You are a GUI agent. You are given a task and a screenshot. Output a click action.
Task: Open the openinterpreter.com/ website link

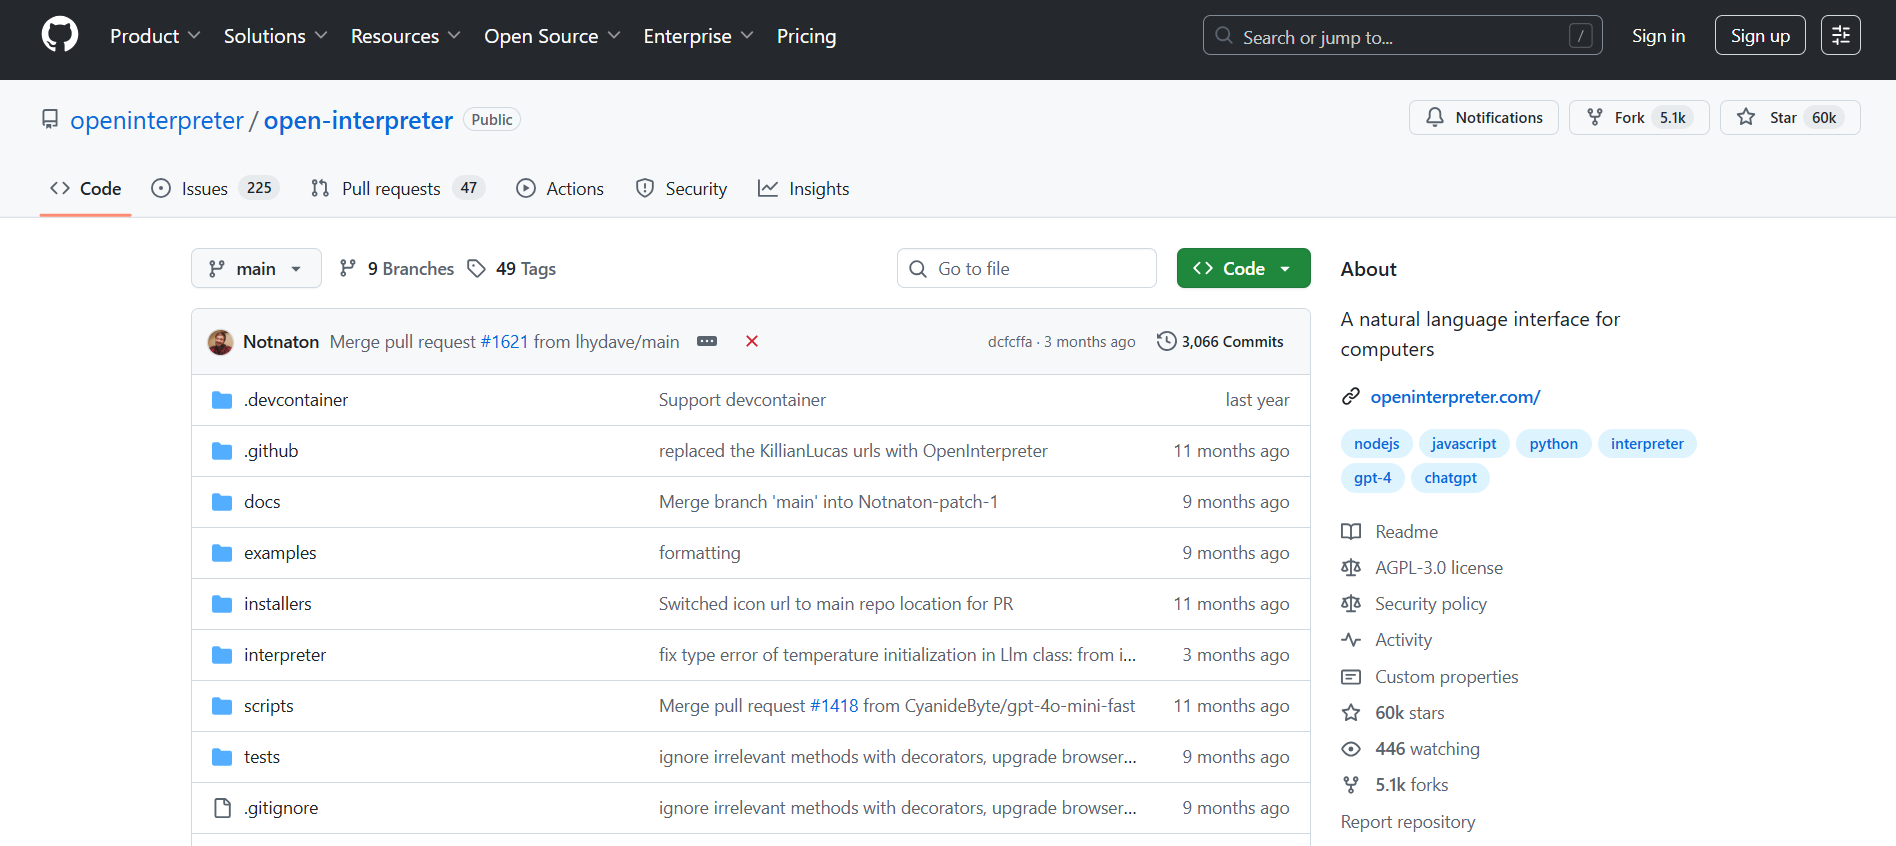pos(1455,397)
